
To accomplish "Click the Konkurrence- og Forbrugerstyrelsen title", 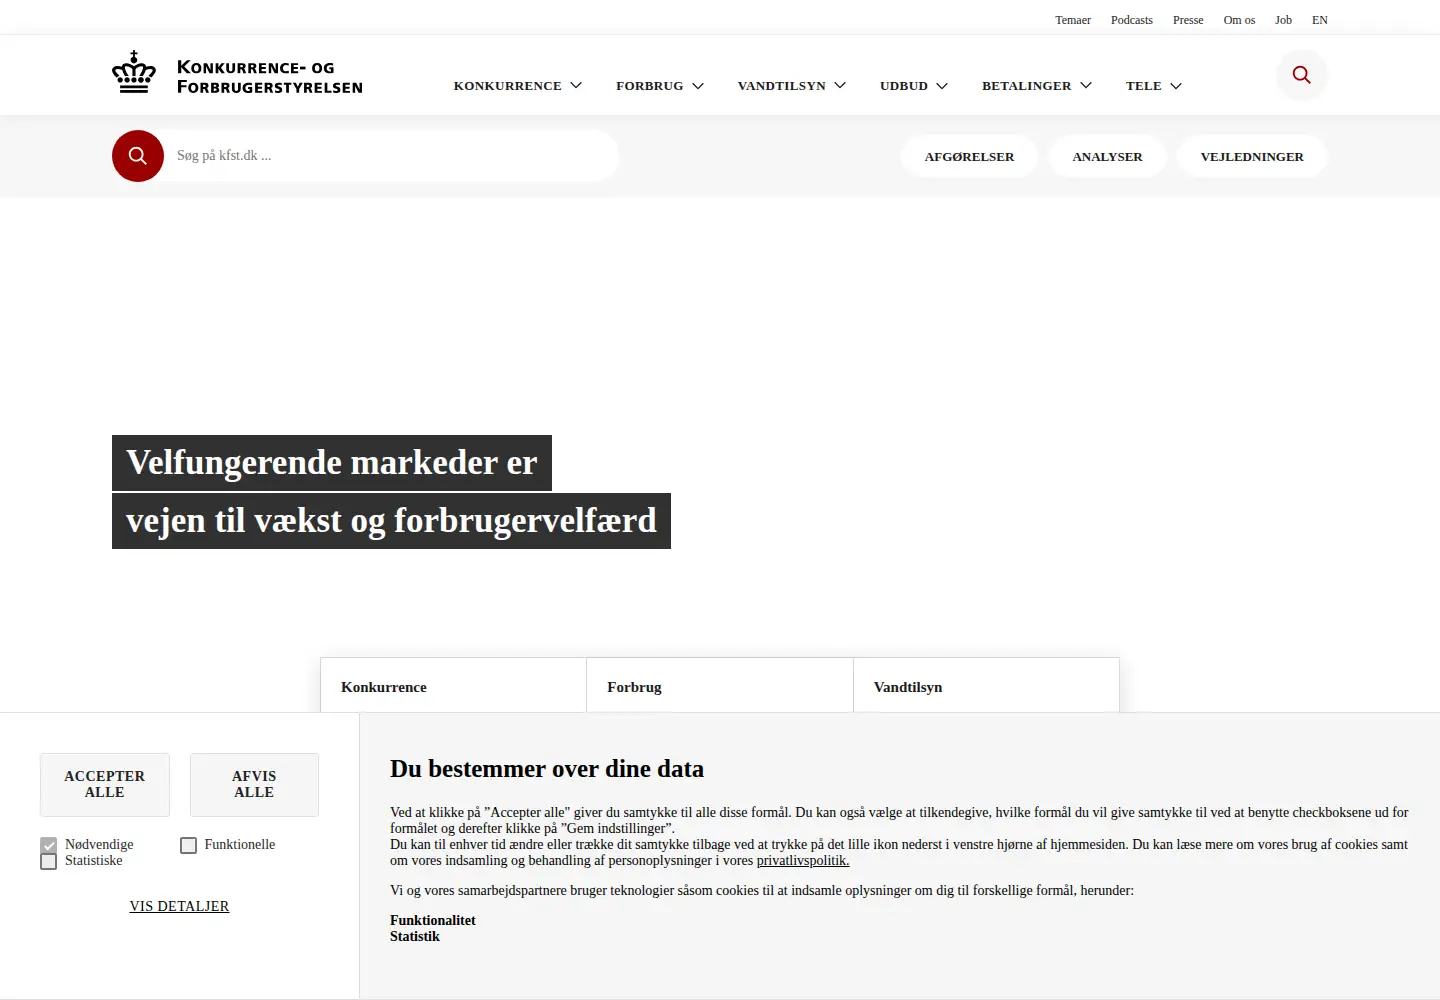I will [270, 77].
